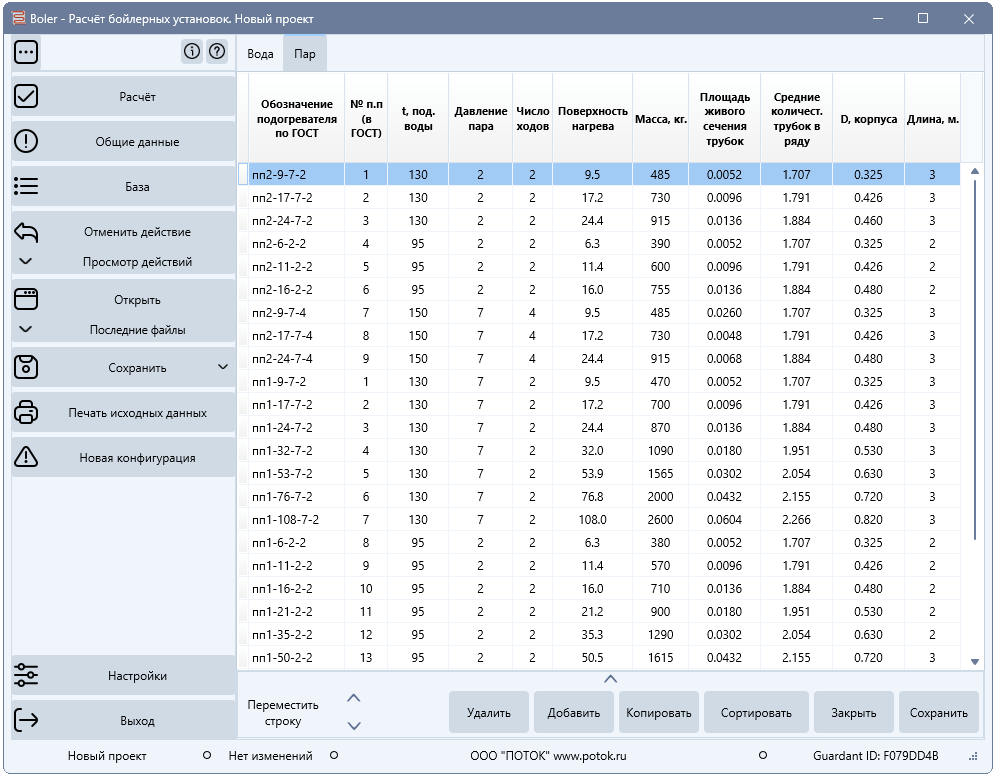Click the list icon beside База
Viewport: 996px width, 776px height.
tap(26, 186)
